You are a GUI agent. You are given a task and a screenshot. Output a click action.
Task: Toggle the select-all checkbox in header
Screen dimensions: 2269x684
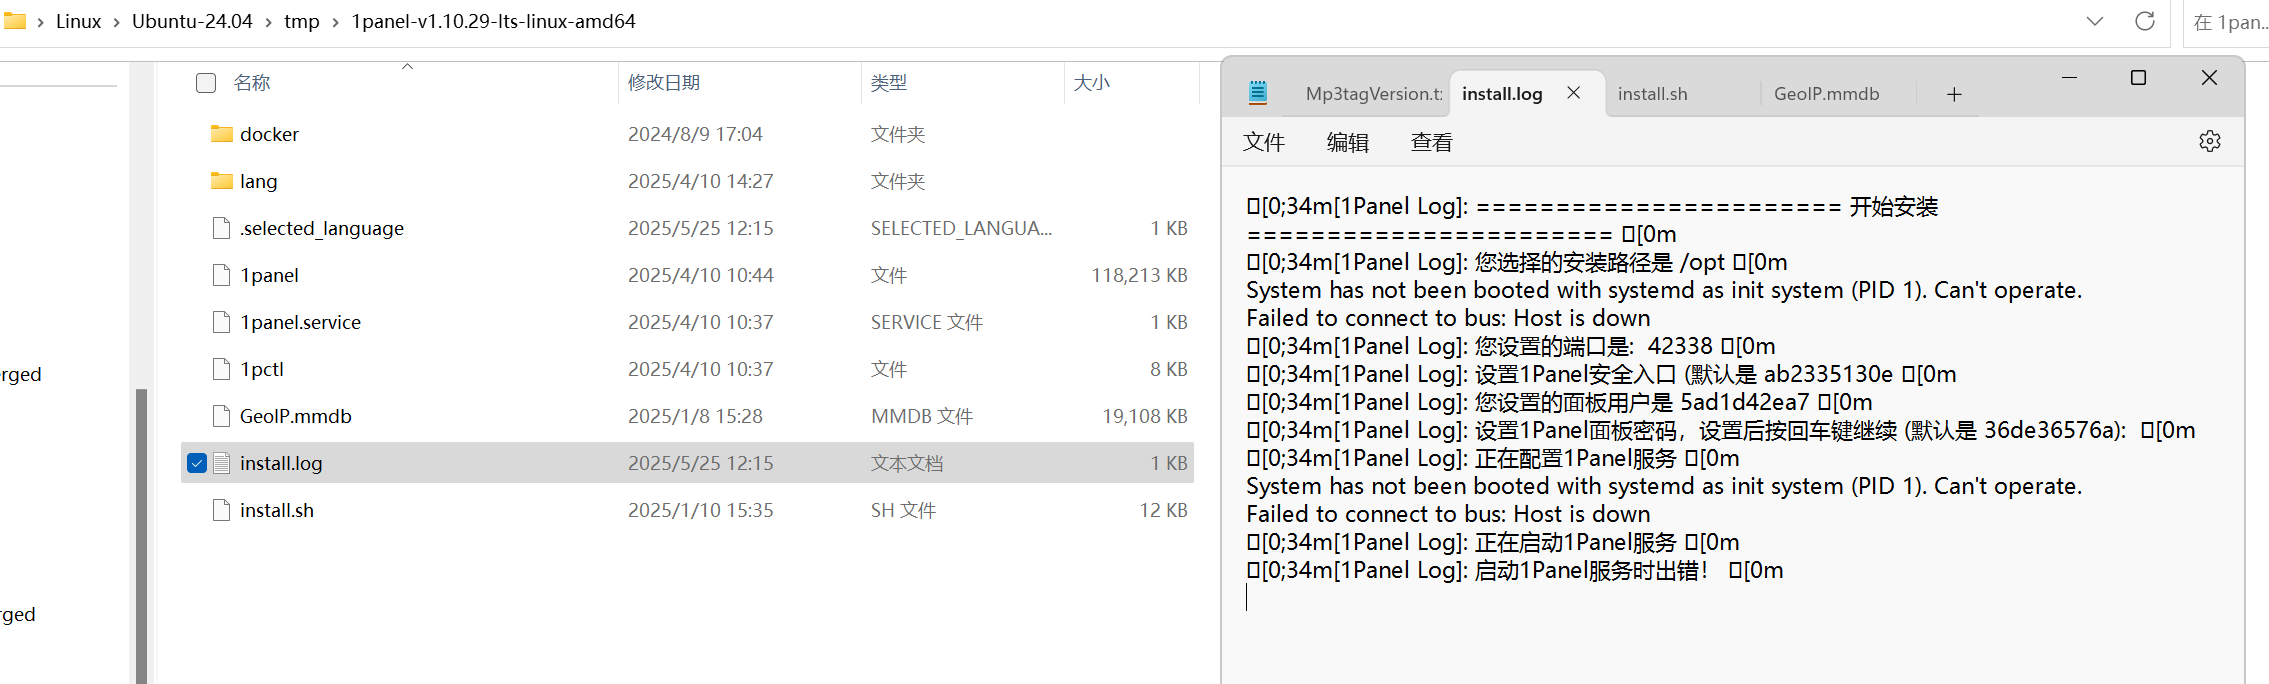206,83
